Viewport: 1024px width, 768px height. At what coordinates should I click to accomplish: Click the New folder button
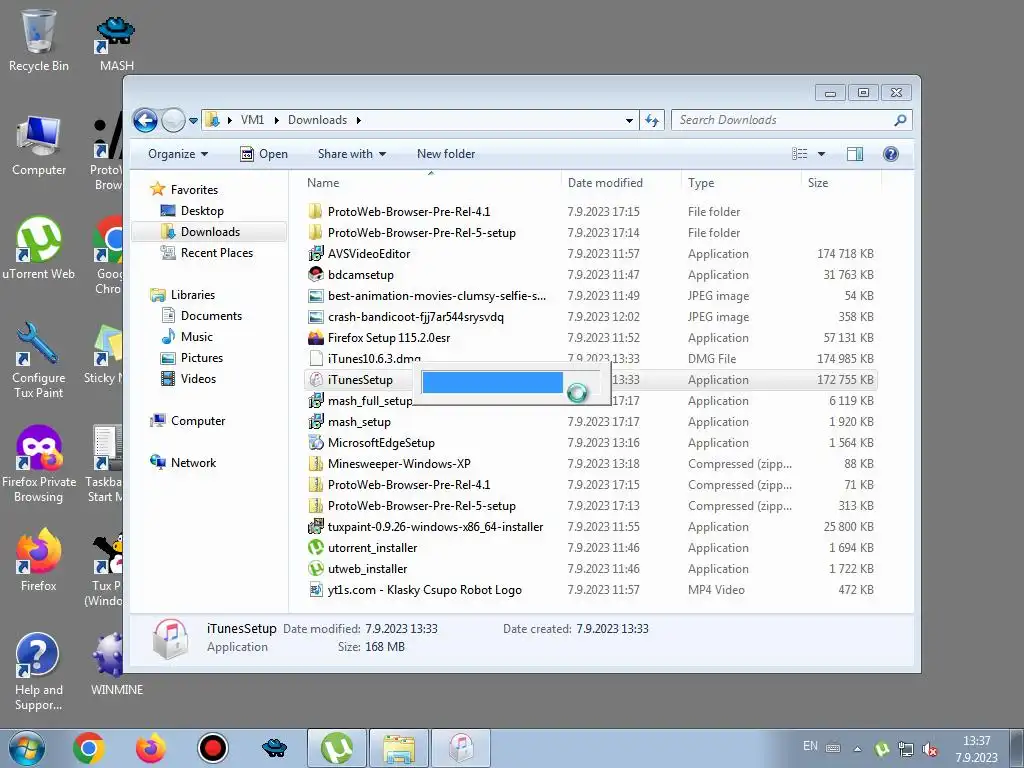pos(446,154)
